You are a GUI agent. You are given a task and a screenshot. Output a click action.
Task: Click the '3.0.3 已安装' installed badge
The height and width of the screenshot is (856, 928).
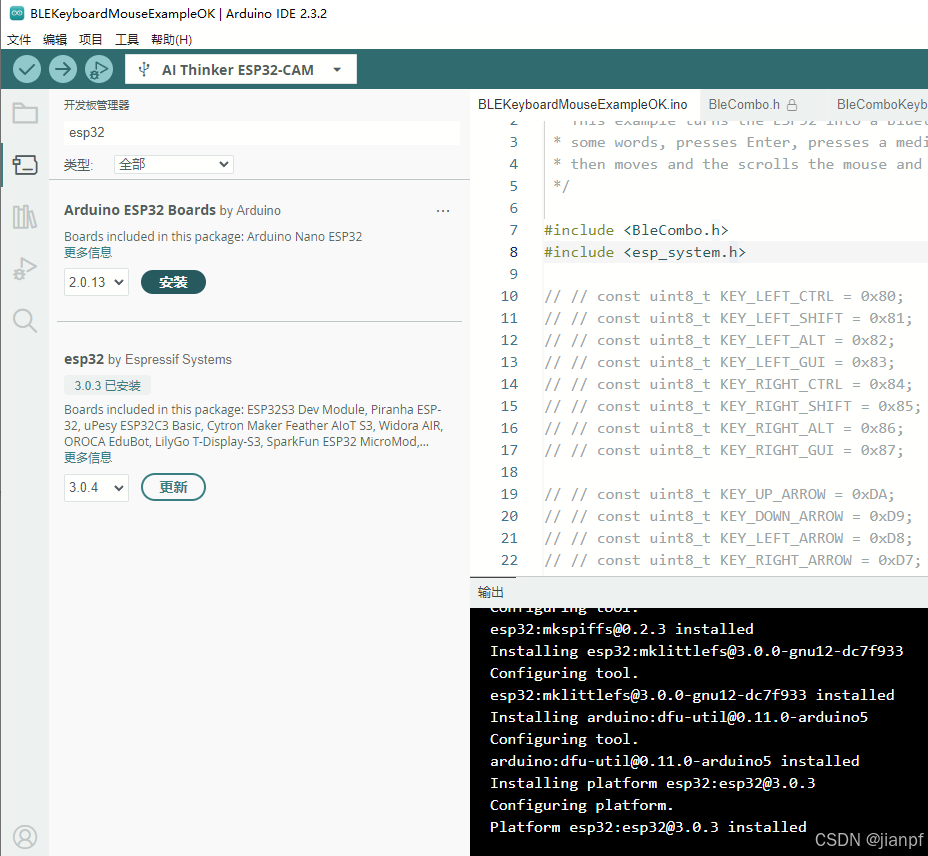pos(107,386)
